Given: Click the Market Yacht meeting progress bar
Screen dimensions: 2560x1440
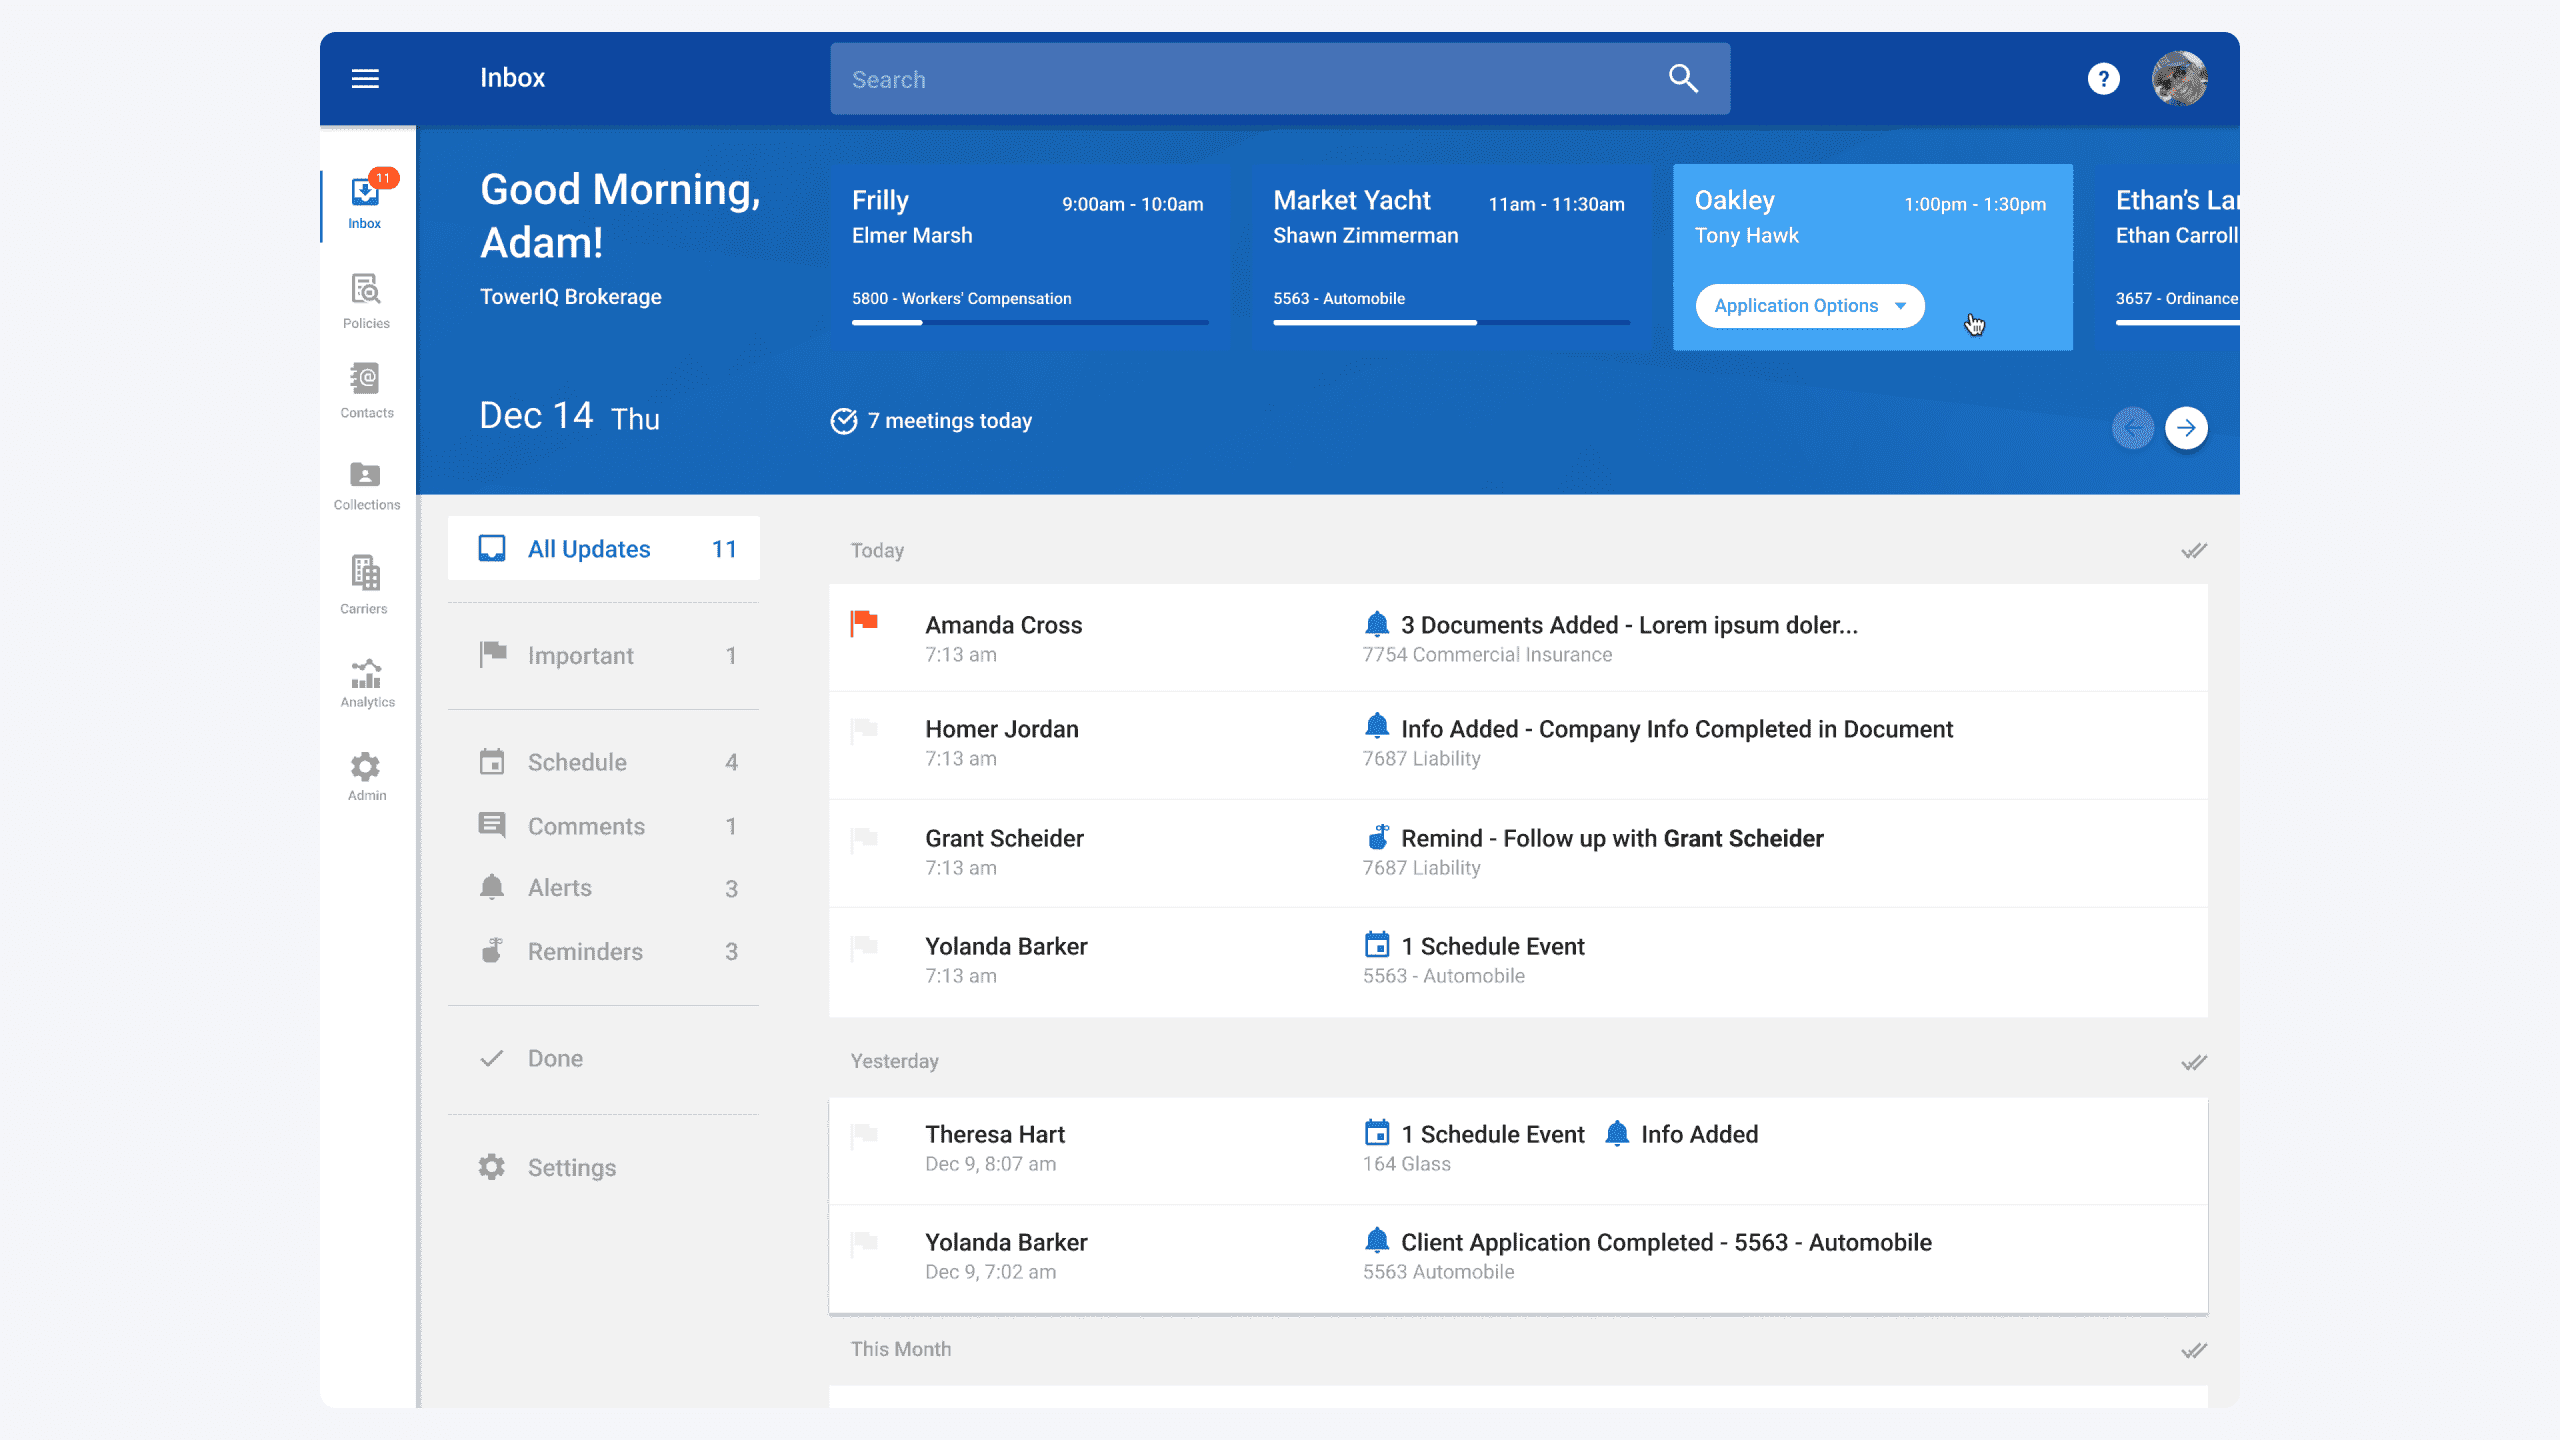Looking at the screenshot, I should [1450, 322].
